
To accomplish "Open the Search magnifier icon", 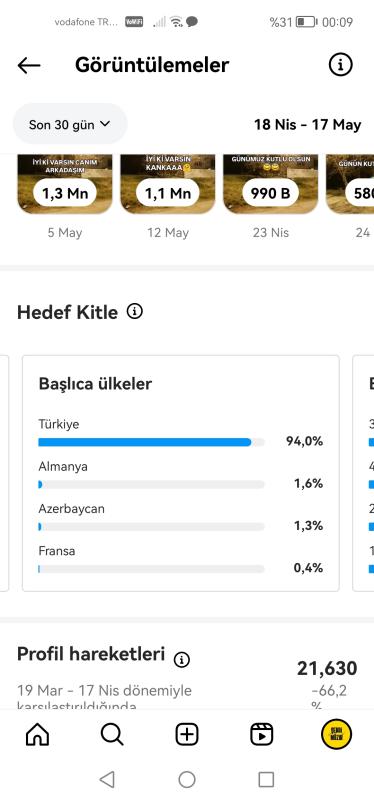I will pyautogui.click(x=112, y=735).
